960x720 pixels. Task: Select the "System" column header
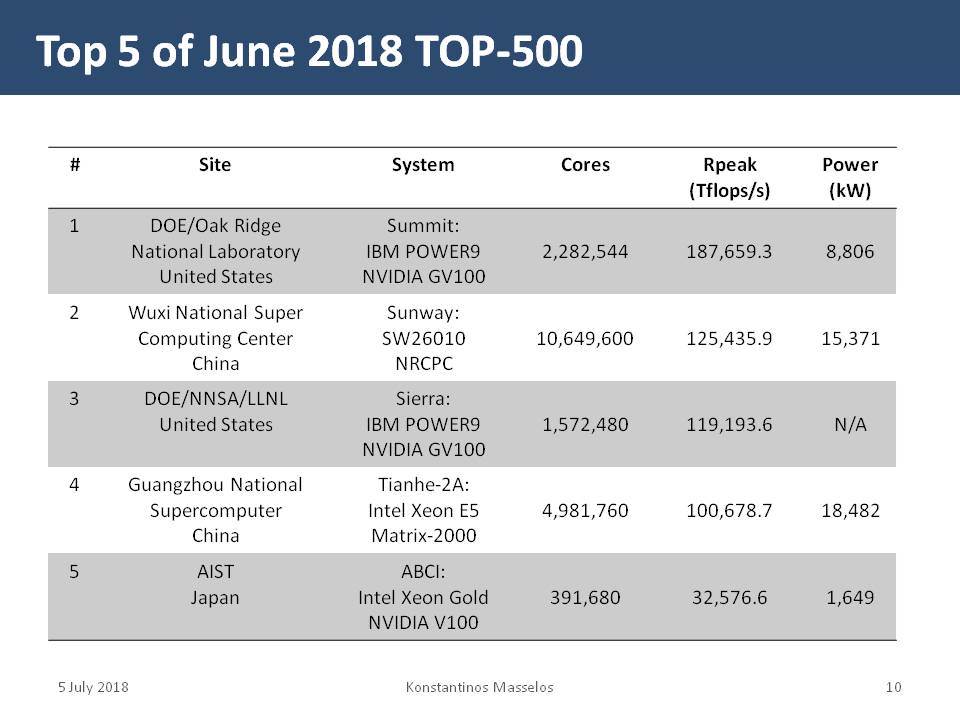coord(423,165)
